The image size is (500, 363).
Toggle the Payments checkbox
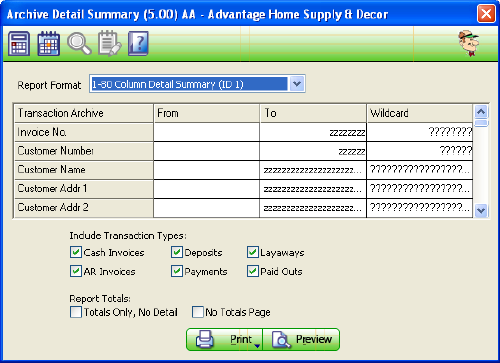click(x=177, y=271)
